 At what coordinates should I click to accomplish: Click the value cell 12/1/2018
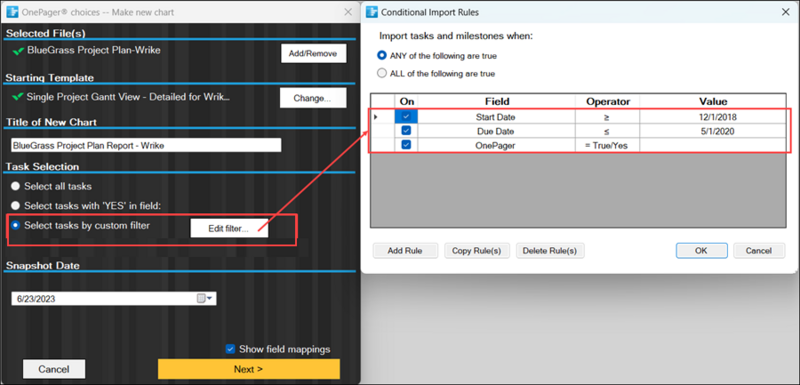pos(713,117)
